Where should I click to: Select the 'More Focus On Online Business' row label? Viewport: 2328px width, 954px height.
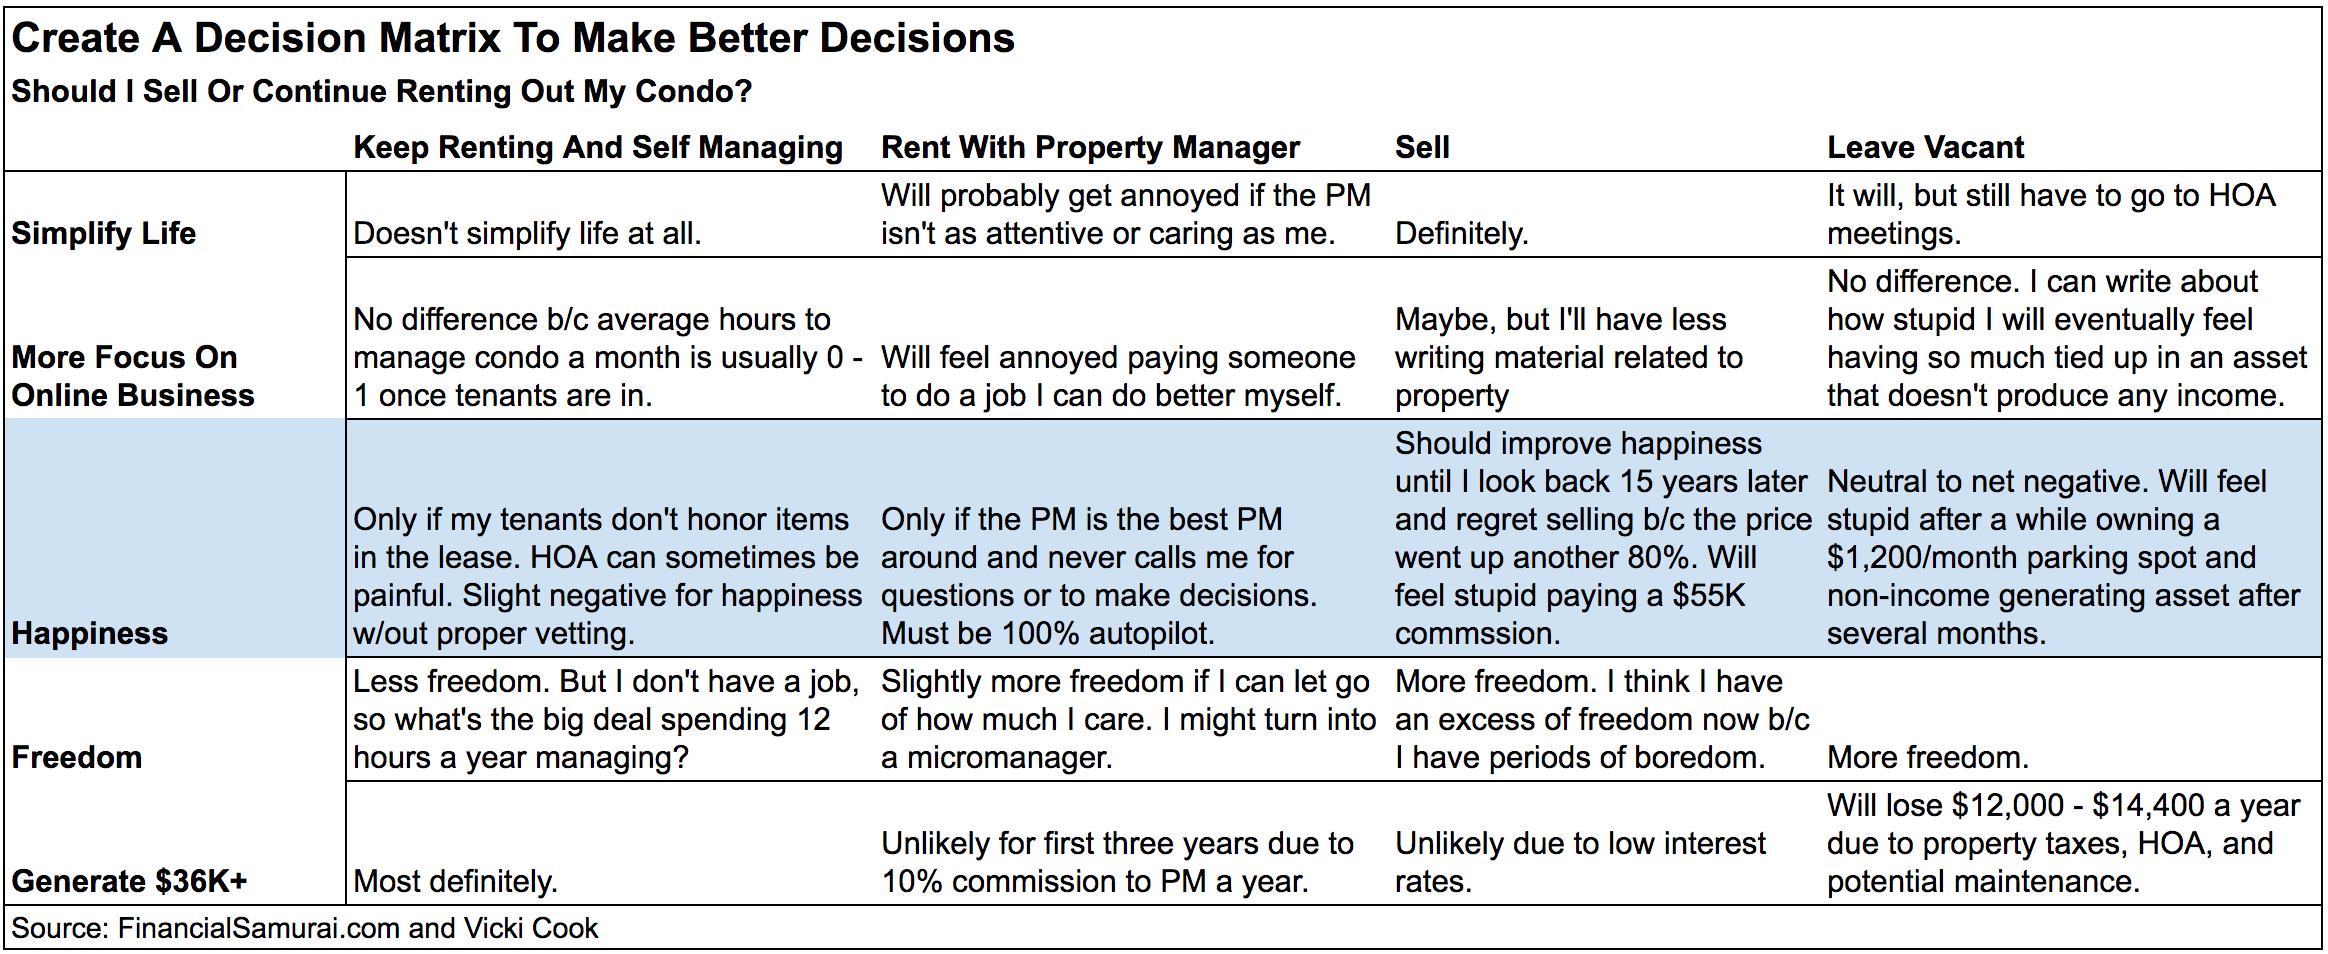[133, 376]
